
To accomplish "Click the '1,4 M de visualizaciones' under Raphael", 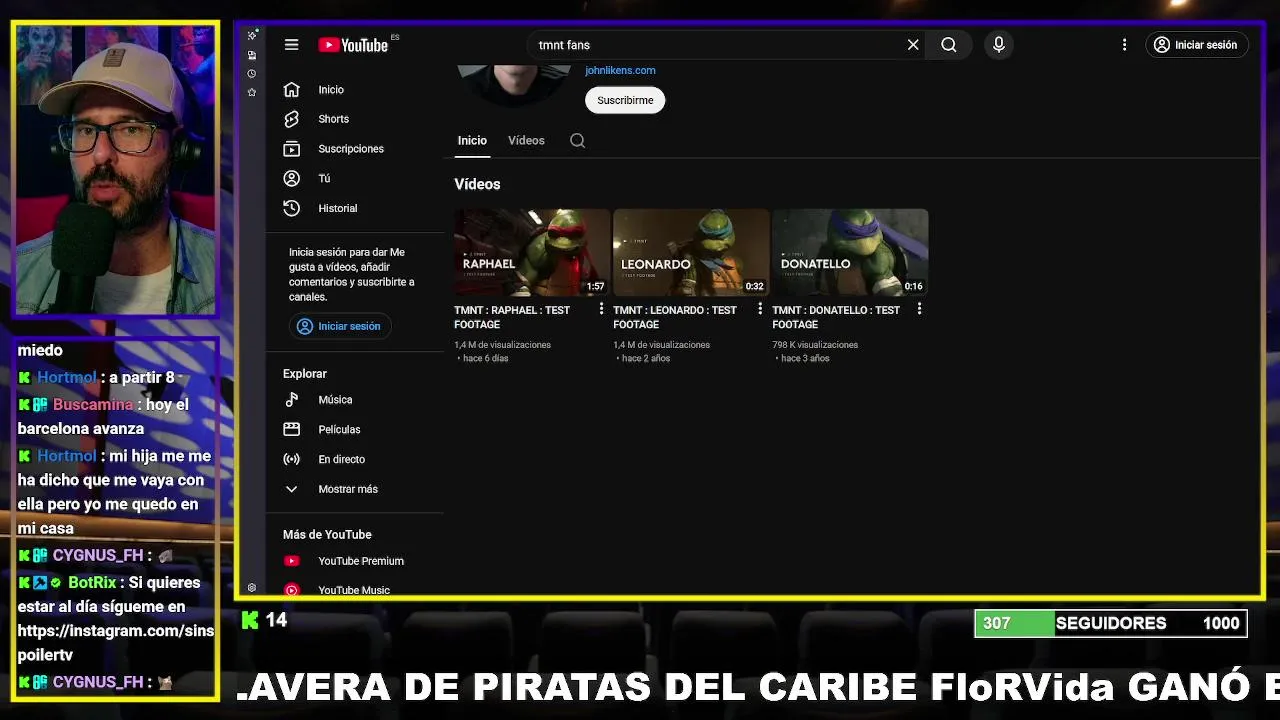I will [x=502, y=345].
